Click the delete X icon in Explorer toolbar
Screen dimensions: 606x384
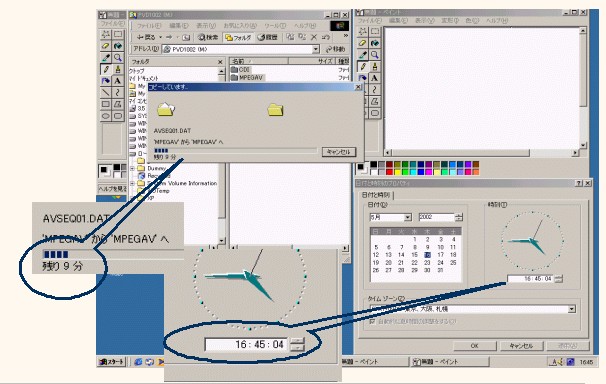click(x=314, y=37)
